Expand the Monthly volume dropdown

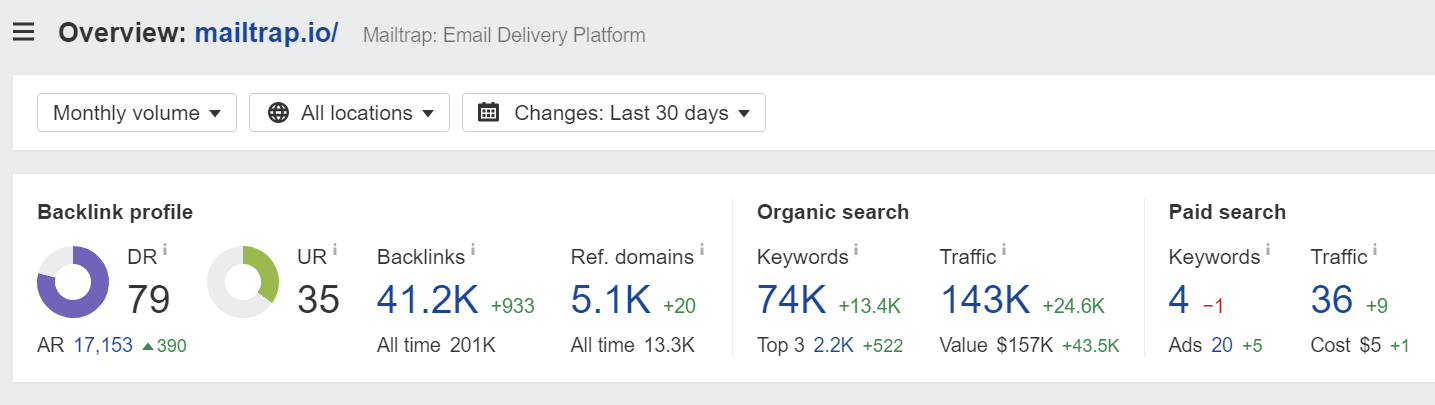click(137, 113)
